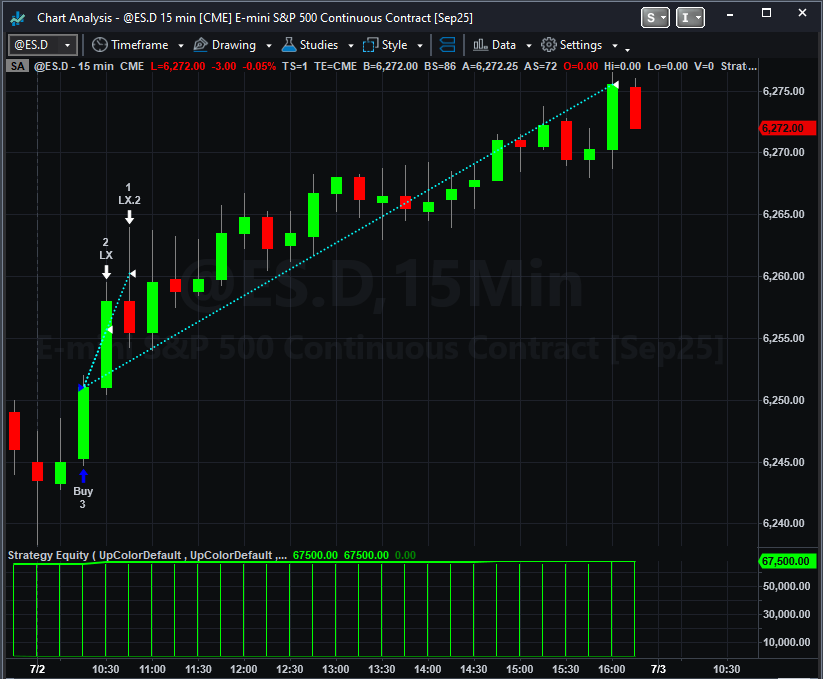Expand the @ES.D symbol dropdown
823x679 pixels.
click(67, 46)
